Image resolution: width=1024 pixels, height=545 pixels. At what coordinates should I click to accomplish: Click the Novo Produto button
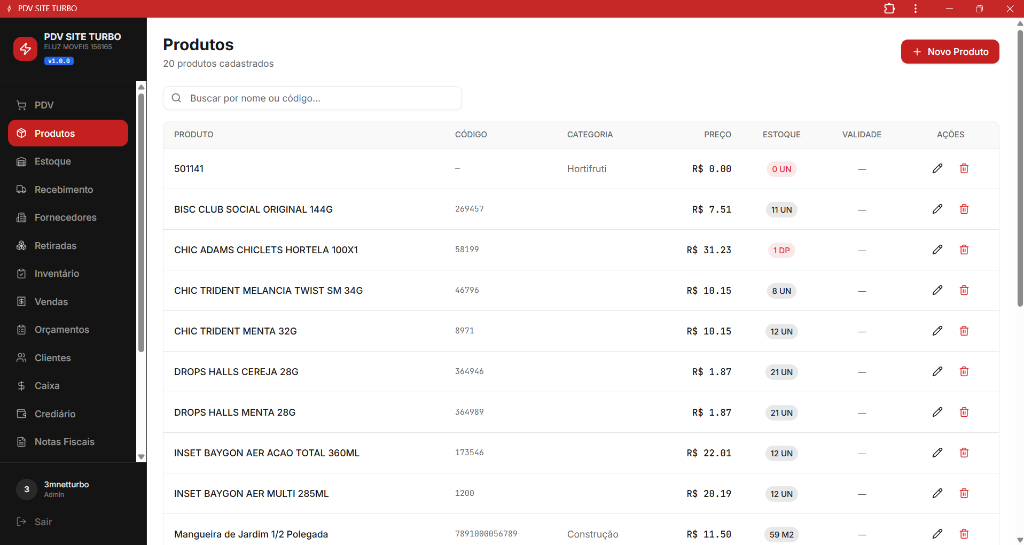click(x=950, y=52)
